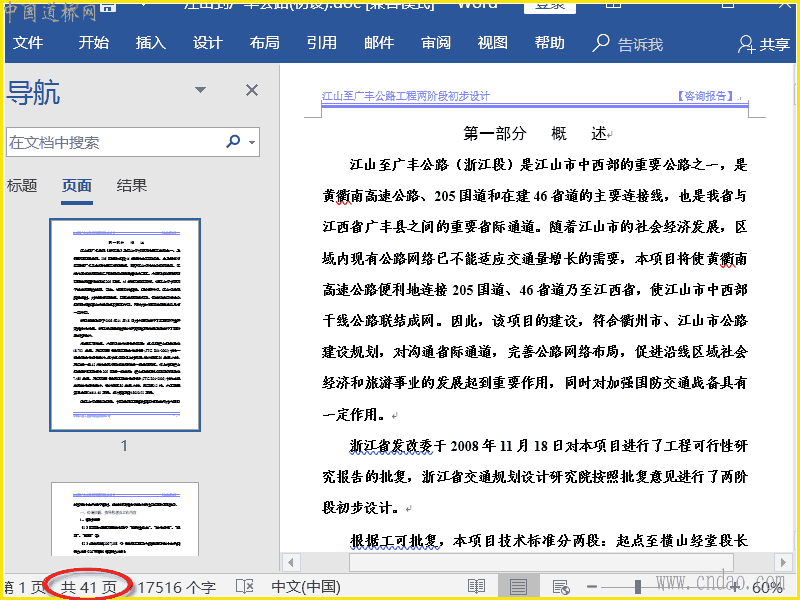Click the 17516 个字 word count
Image resolution: width=800 pixels, height=600 pixels.
click(177, 587)
